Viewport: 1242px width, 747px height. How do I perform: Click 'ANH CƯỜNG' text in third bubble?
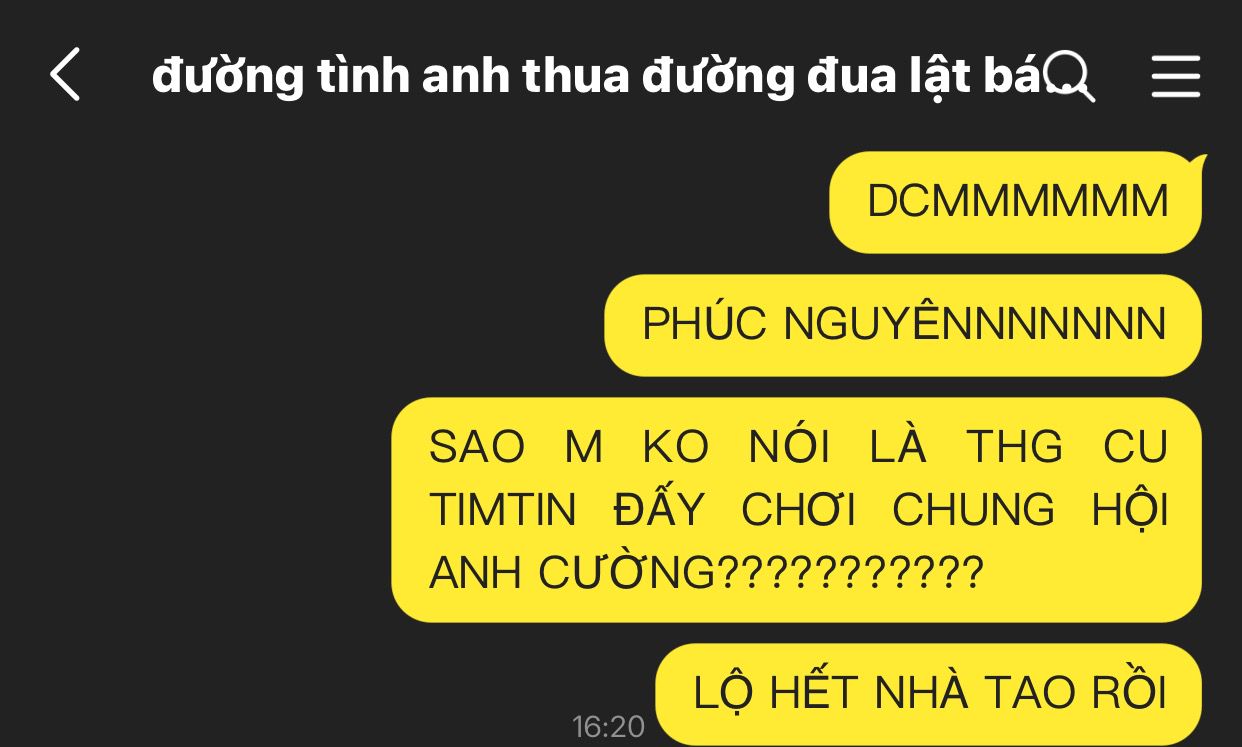573,573
